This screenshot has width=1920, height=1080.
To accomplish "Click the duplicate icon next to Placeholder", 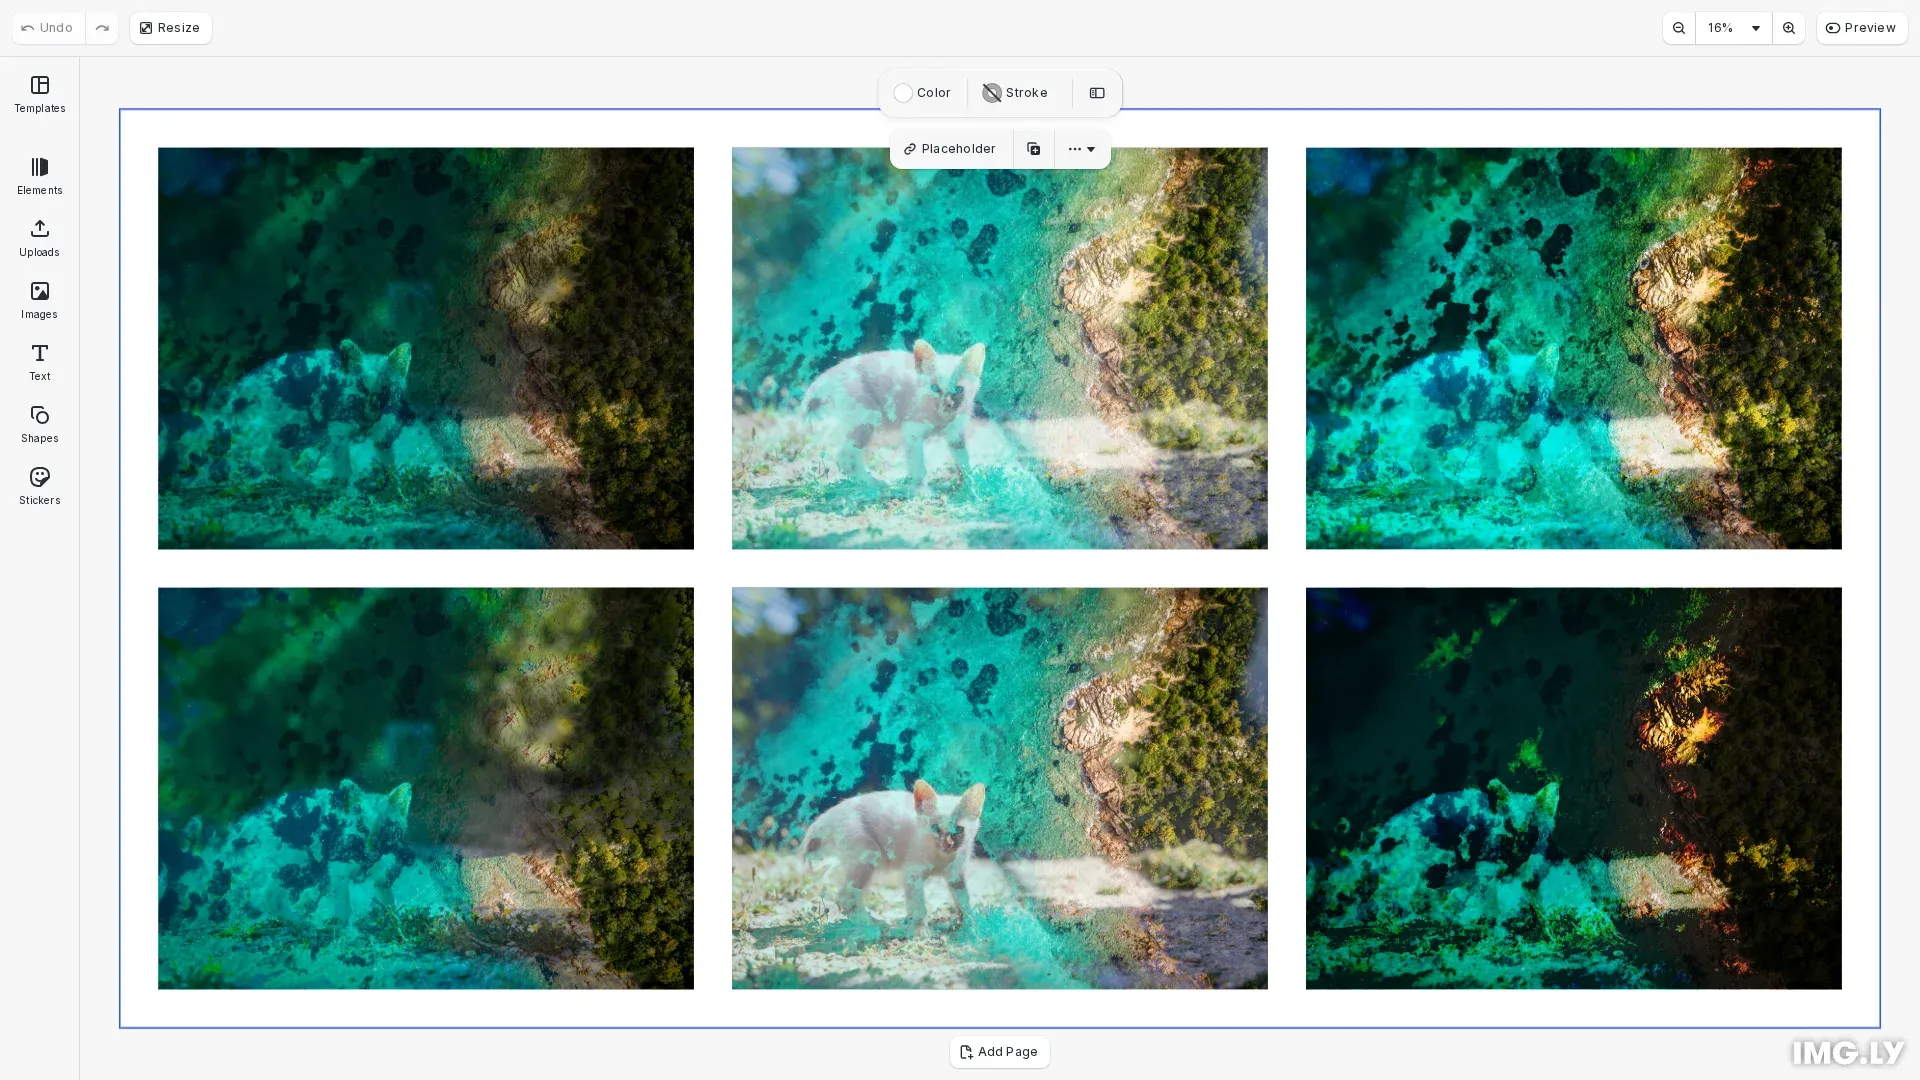I will (x=1034, y=148).
